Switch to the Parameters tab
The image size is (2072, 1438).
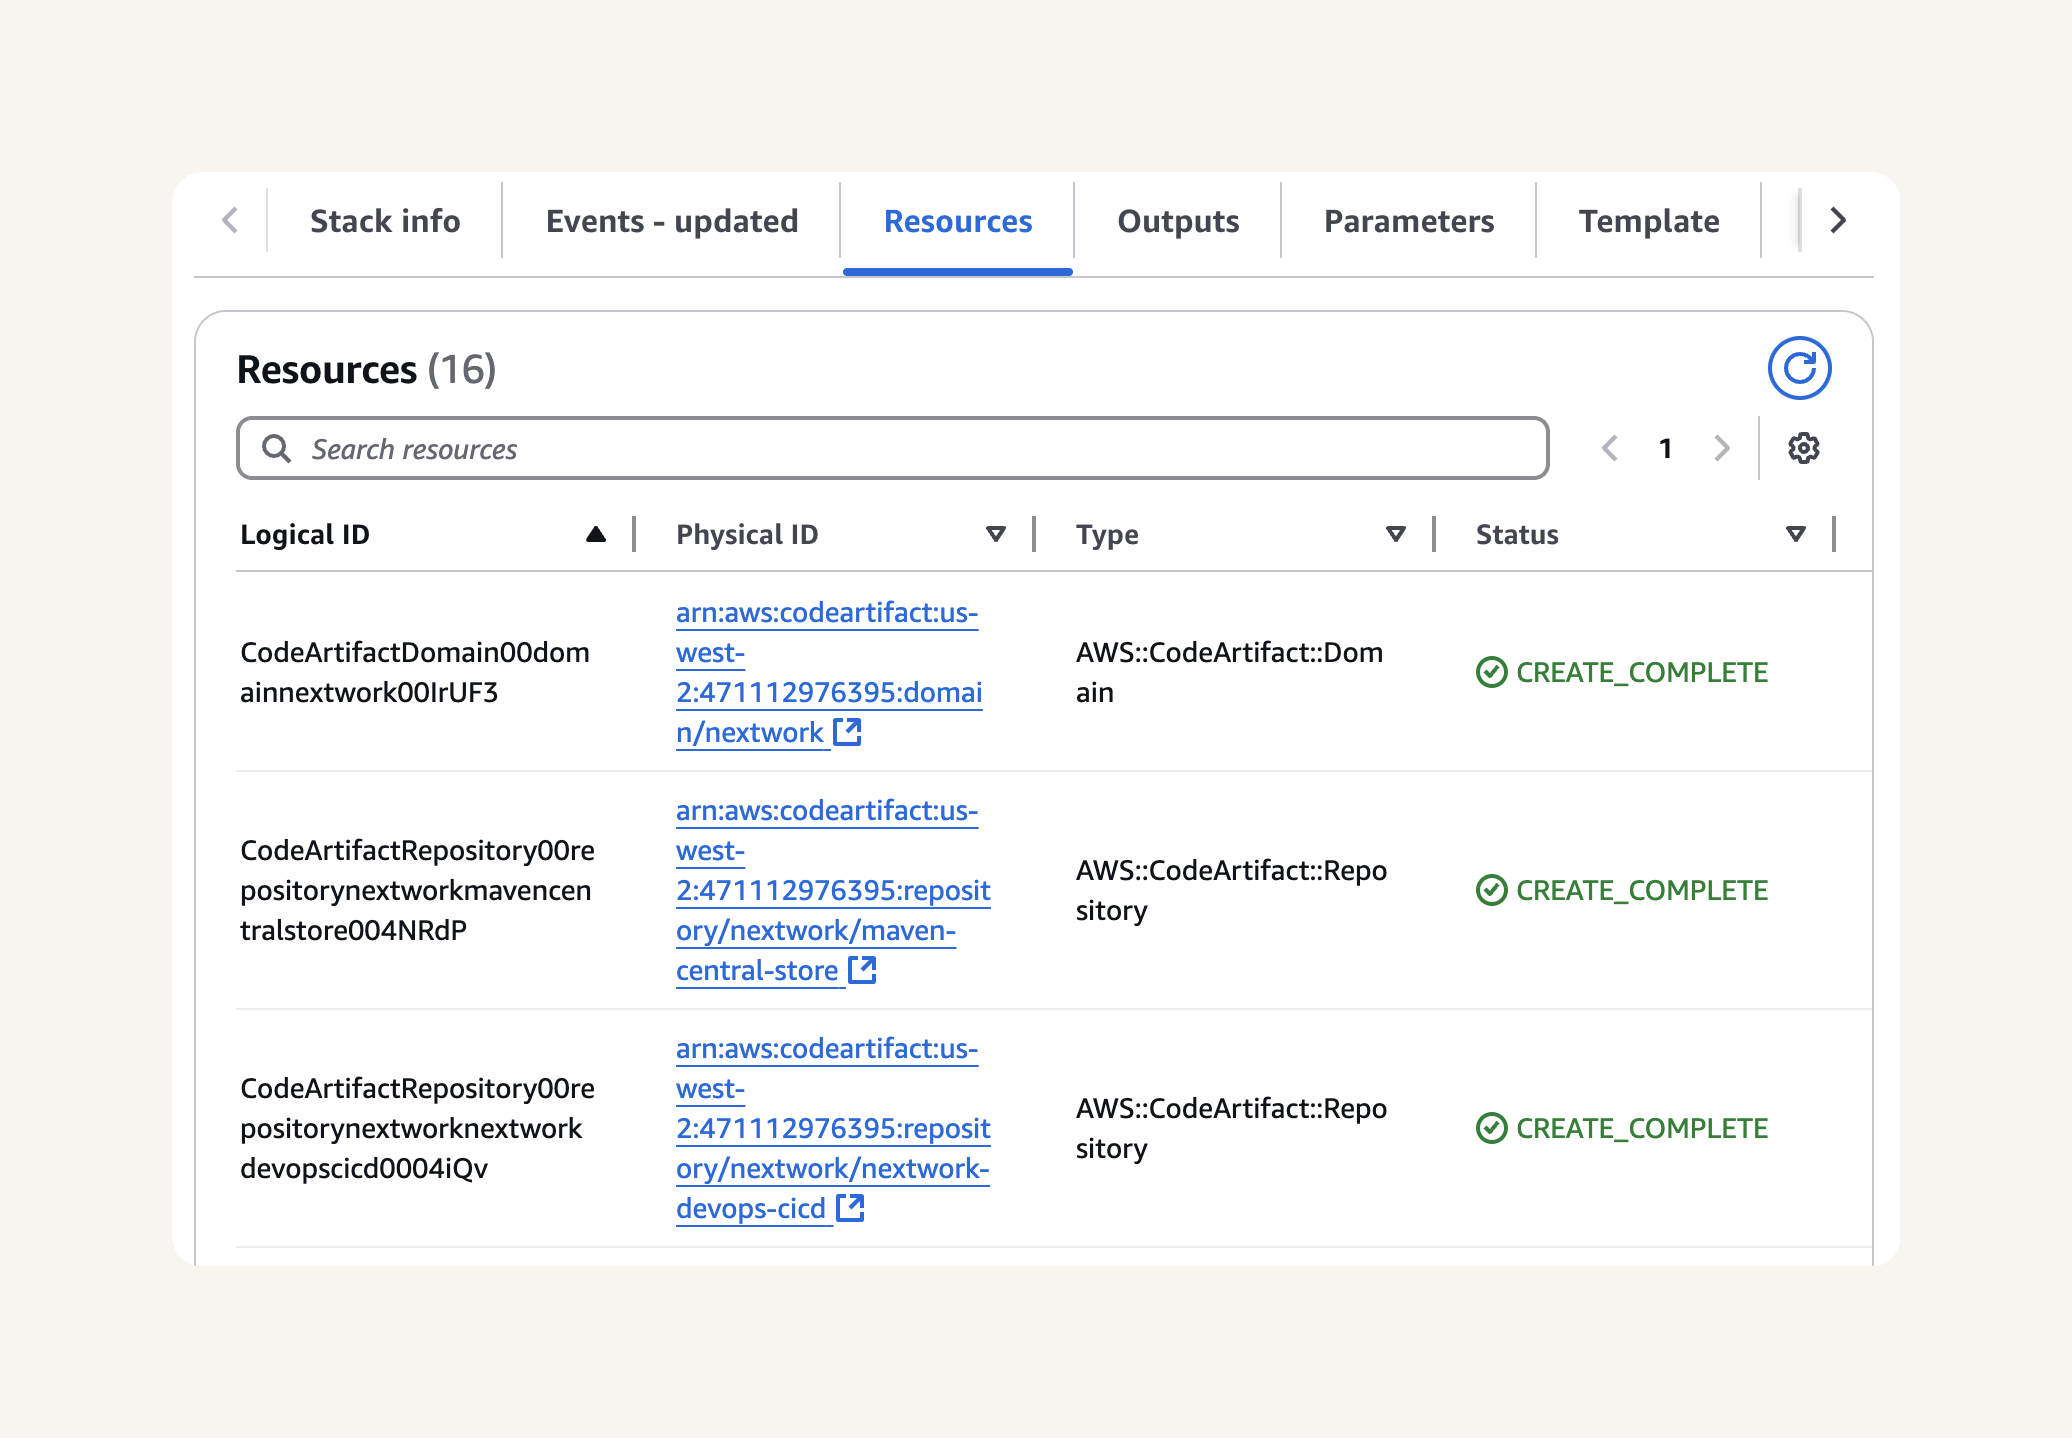pos(1409,221)
